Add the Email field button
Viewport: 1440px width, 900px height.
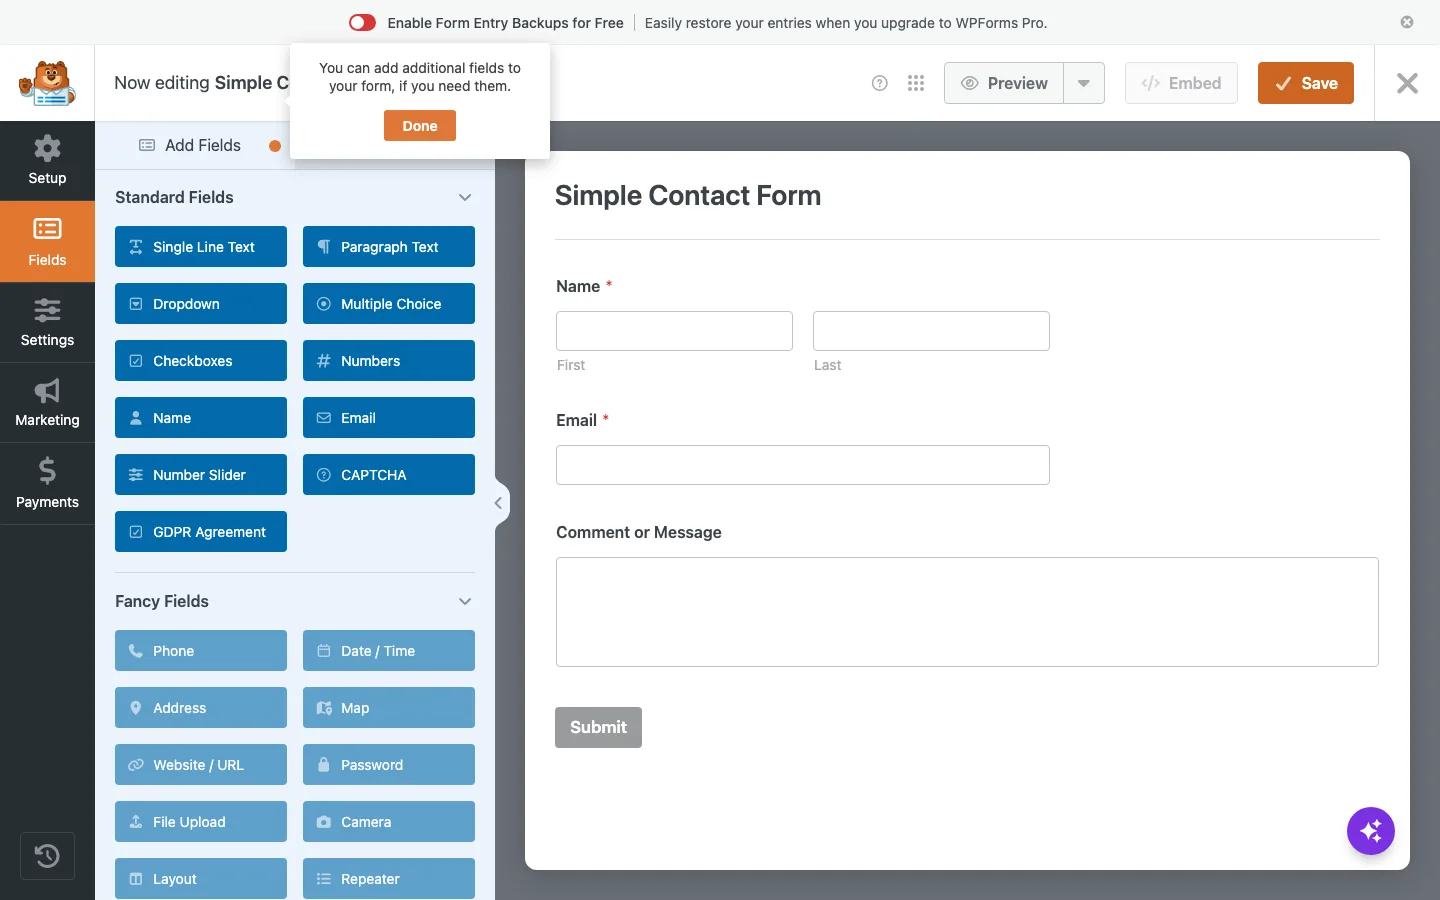(389, 418)
